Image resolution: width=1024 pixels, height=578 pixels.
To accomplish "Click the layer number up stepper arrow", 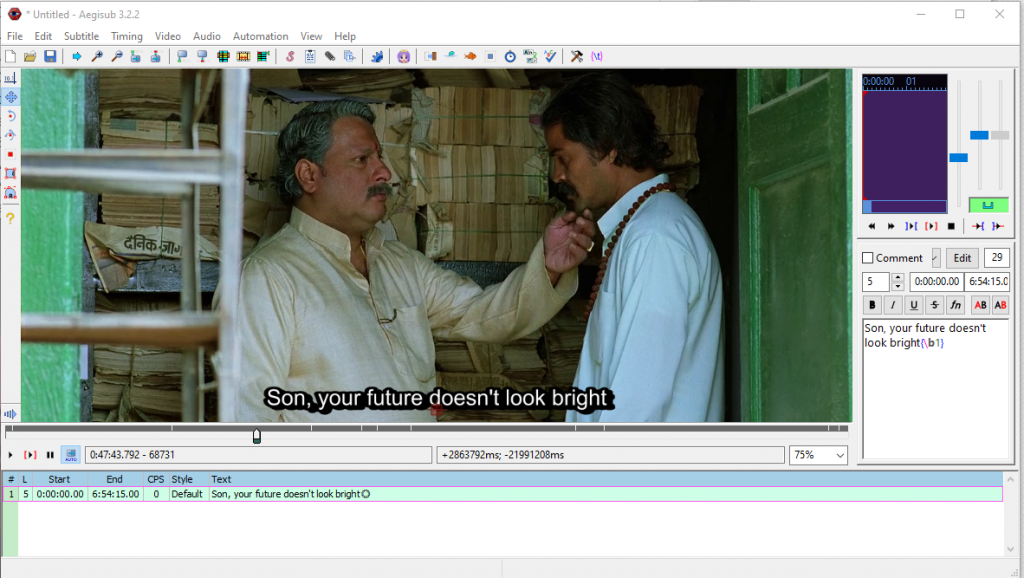I will (x=898, y=278).
